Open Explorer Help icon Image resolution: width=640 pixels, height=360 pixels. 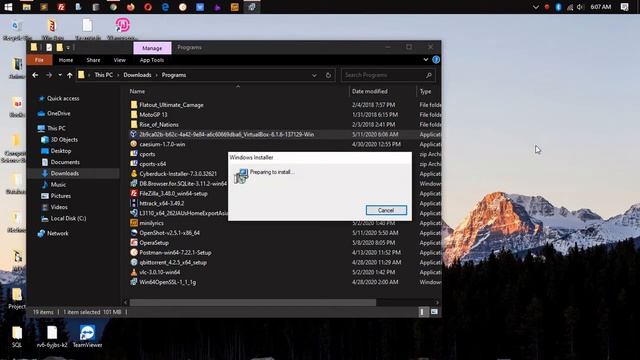(436, 60)
